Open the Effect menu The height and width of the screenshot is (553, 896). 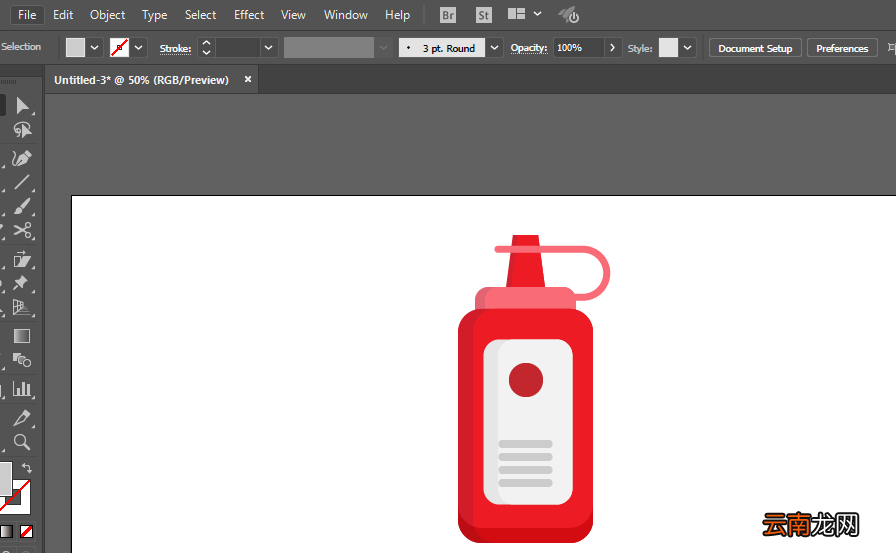point(249,15)
